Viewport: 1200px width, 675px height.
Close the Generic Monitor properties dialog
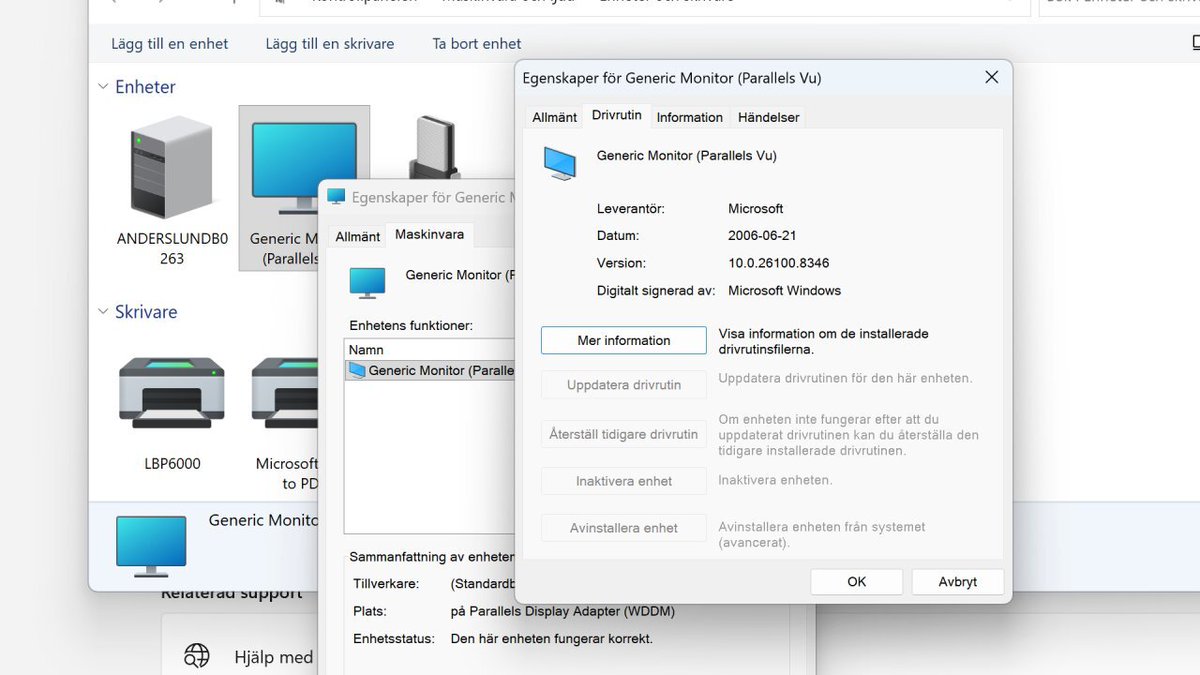991,77
